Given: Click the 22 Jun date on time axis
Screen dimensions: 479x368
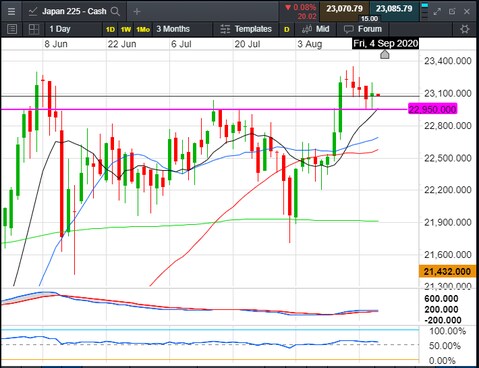Looking at the screenshot, I should [x=122, y=44].
